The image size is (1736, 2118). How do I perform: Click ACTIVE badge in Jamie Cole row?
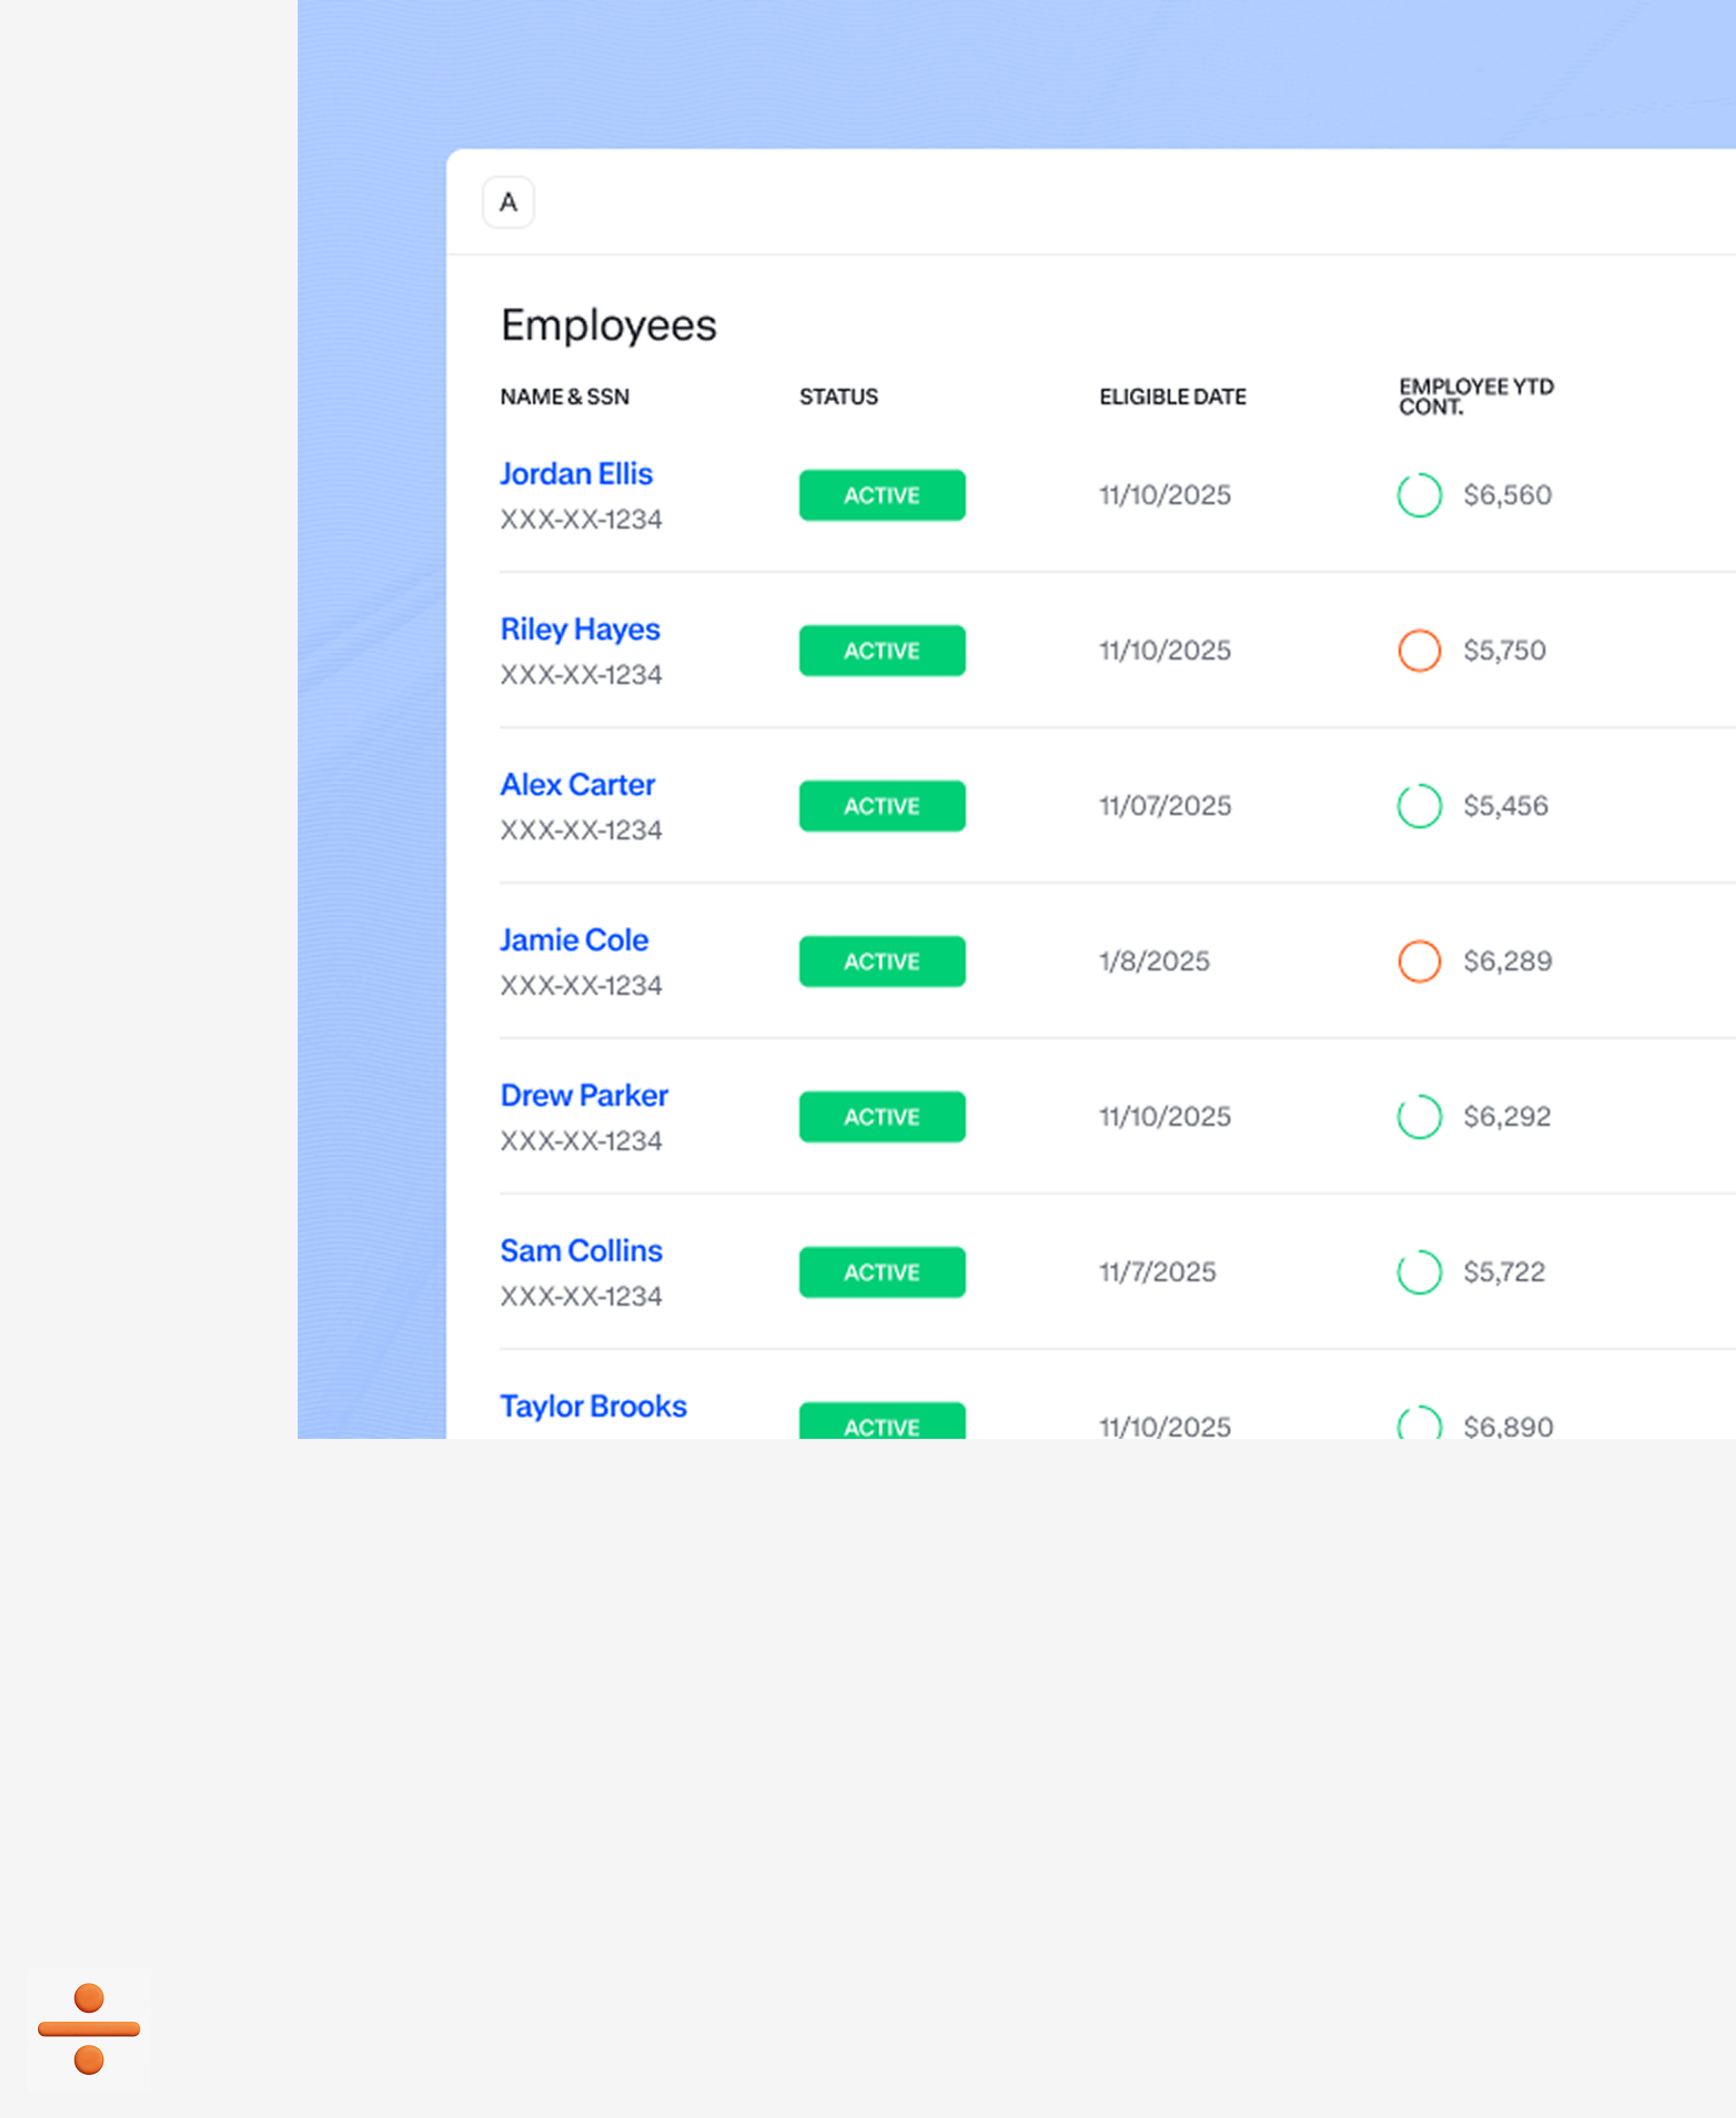coord(882,961)
